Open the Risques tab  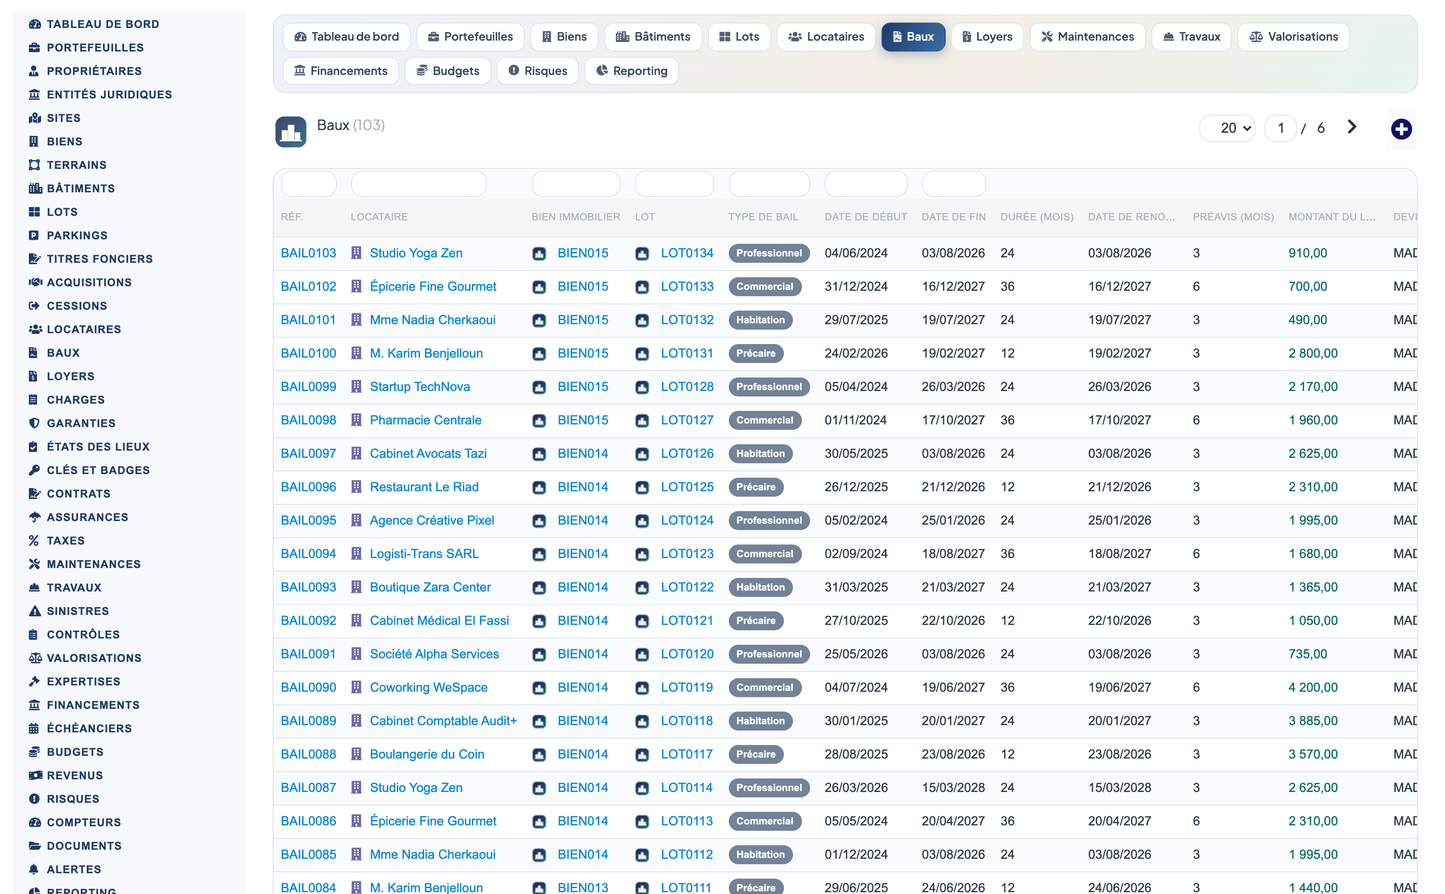coord(537,71)
